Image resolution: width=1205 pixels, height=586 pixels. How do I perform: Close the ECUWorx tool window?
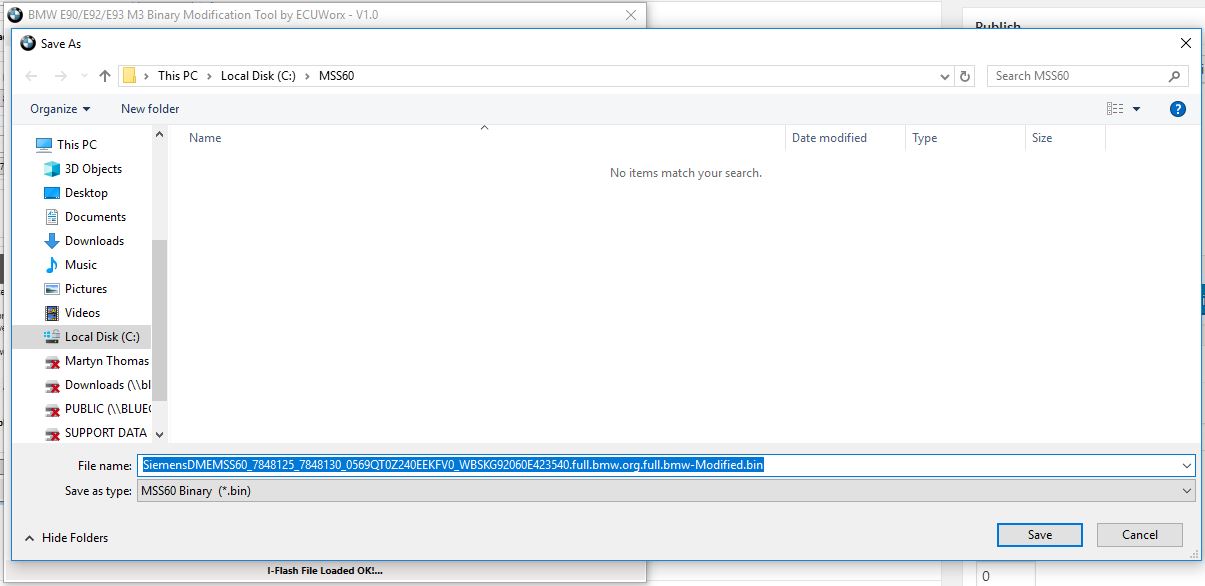pos(629,15)
